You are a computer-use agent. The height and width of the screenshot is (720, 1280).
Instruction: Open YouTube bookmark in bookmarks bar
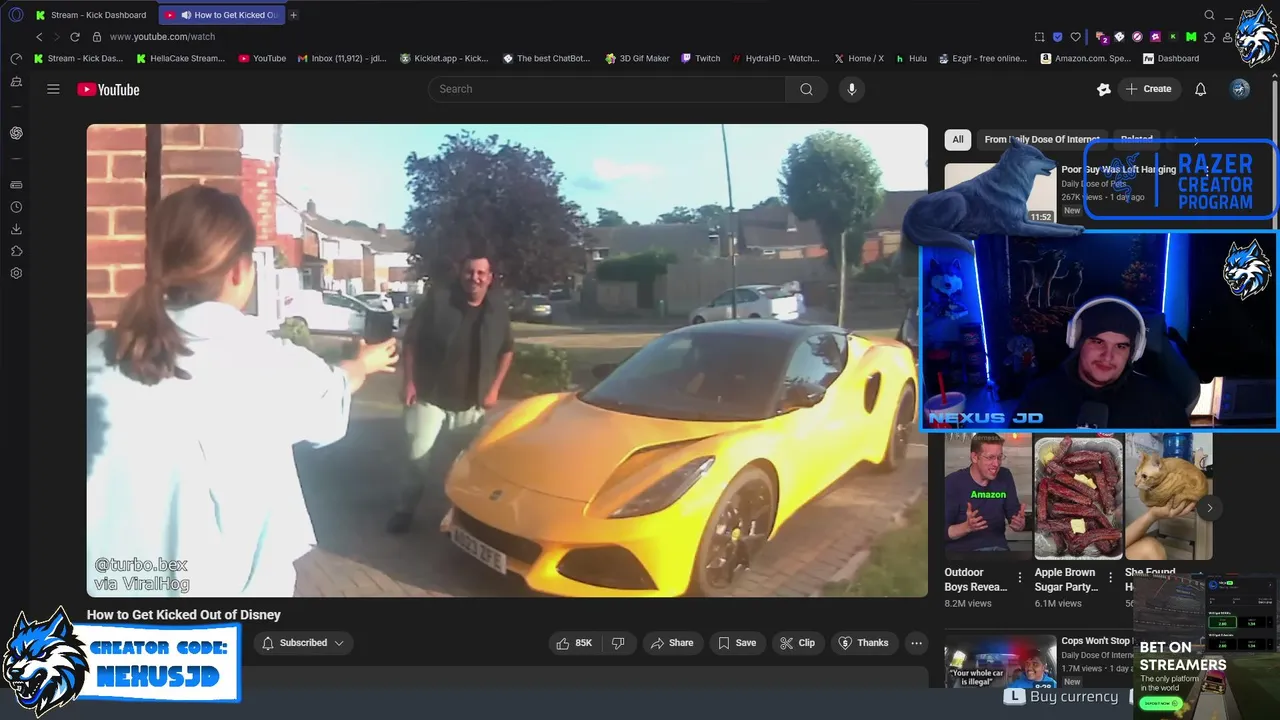tap(262, 59)
